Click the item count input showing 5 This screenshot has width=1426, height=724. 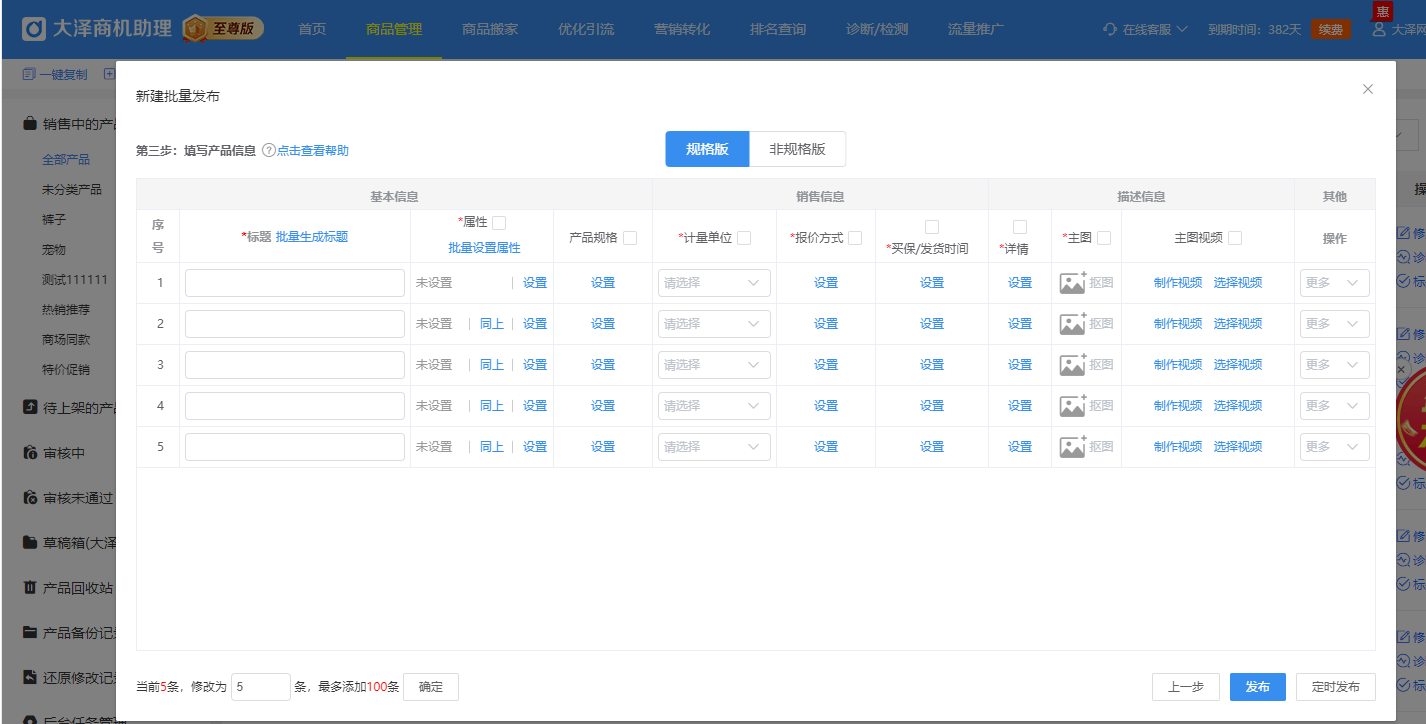tap(261, 687)
